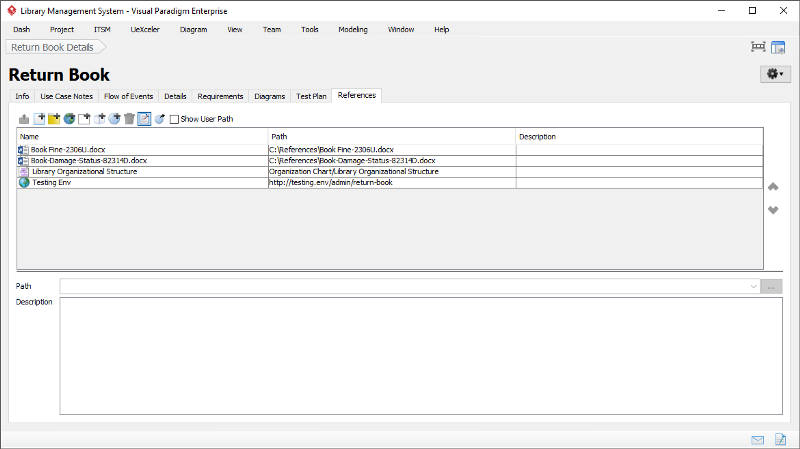Click the highlighted edit reference icon
Image resolution: width=800 pixels, height=449 pixels.
click(x=143, y=119)
